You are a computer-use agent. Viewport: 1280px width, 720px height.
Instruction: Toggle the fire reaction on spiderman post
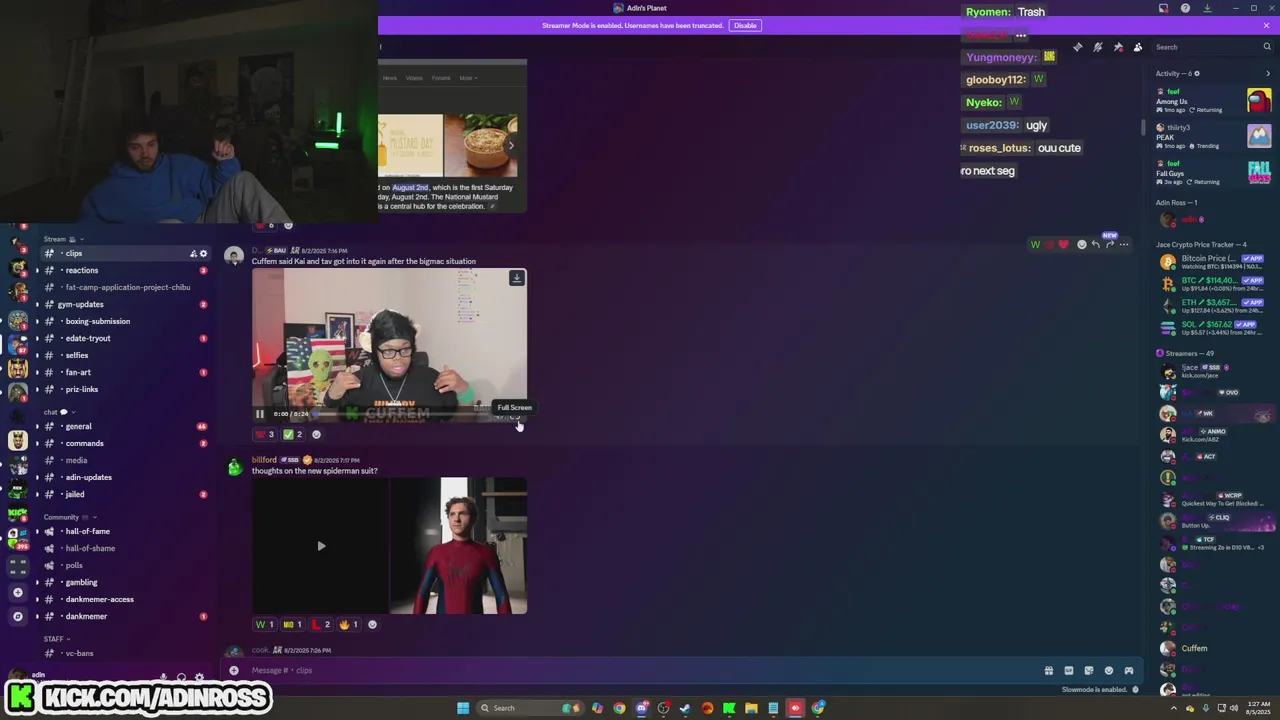(349, 624)
